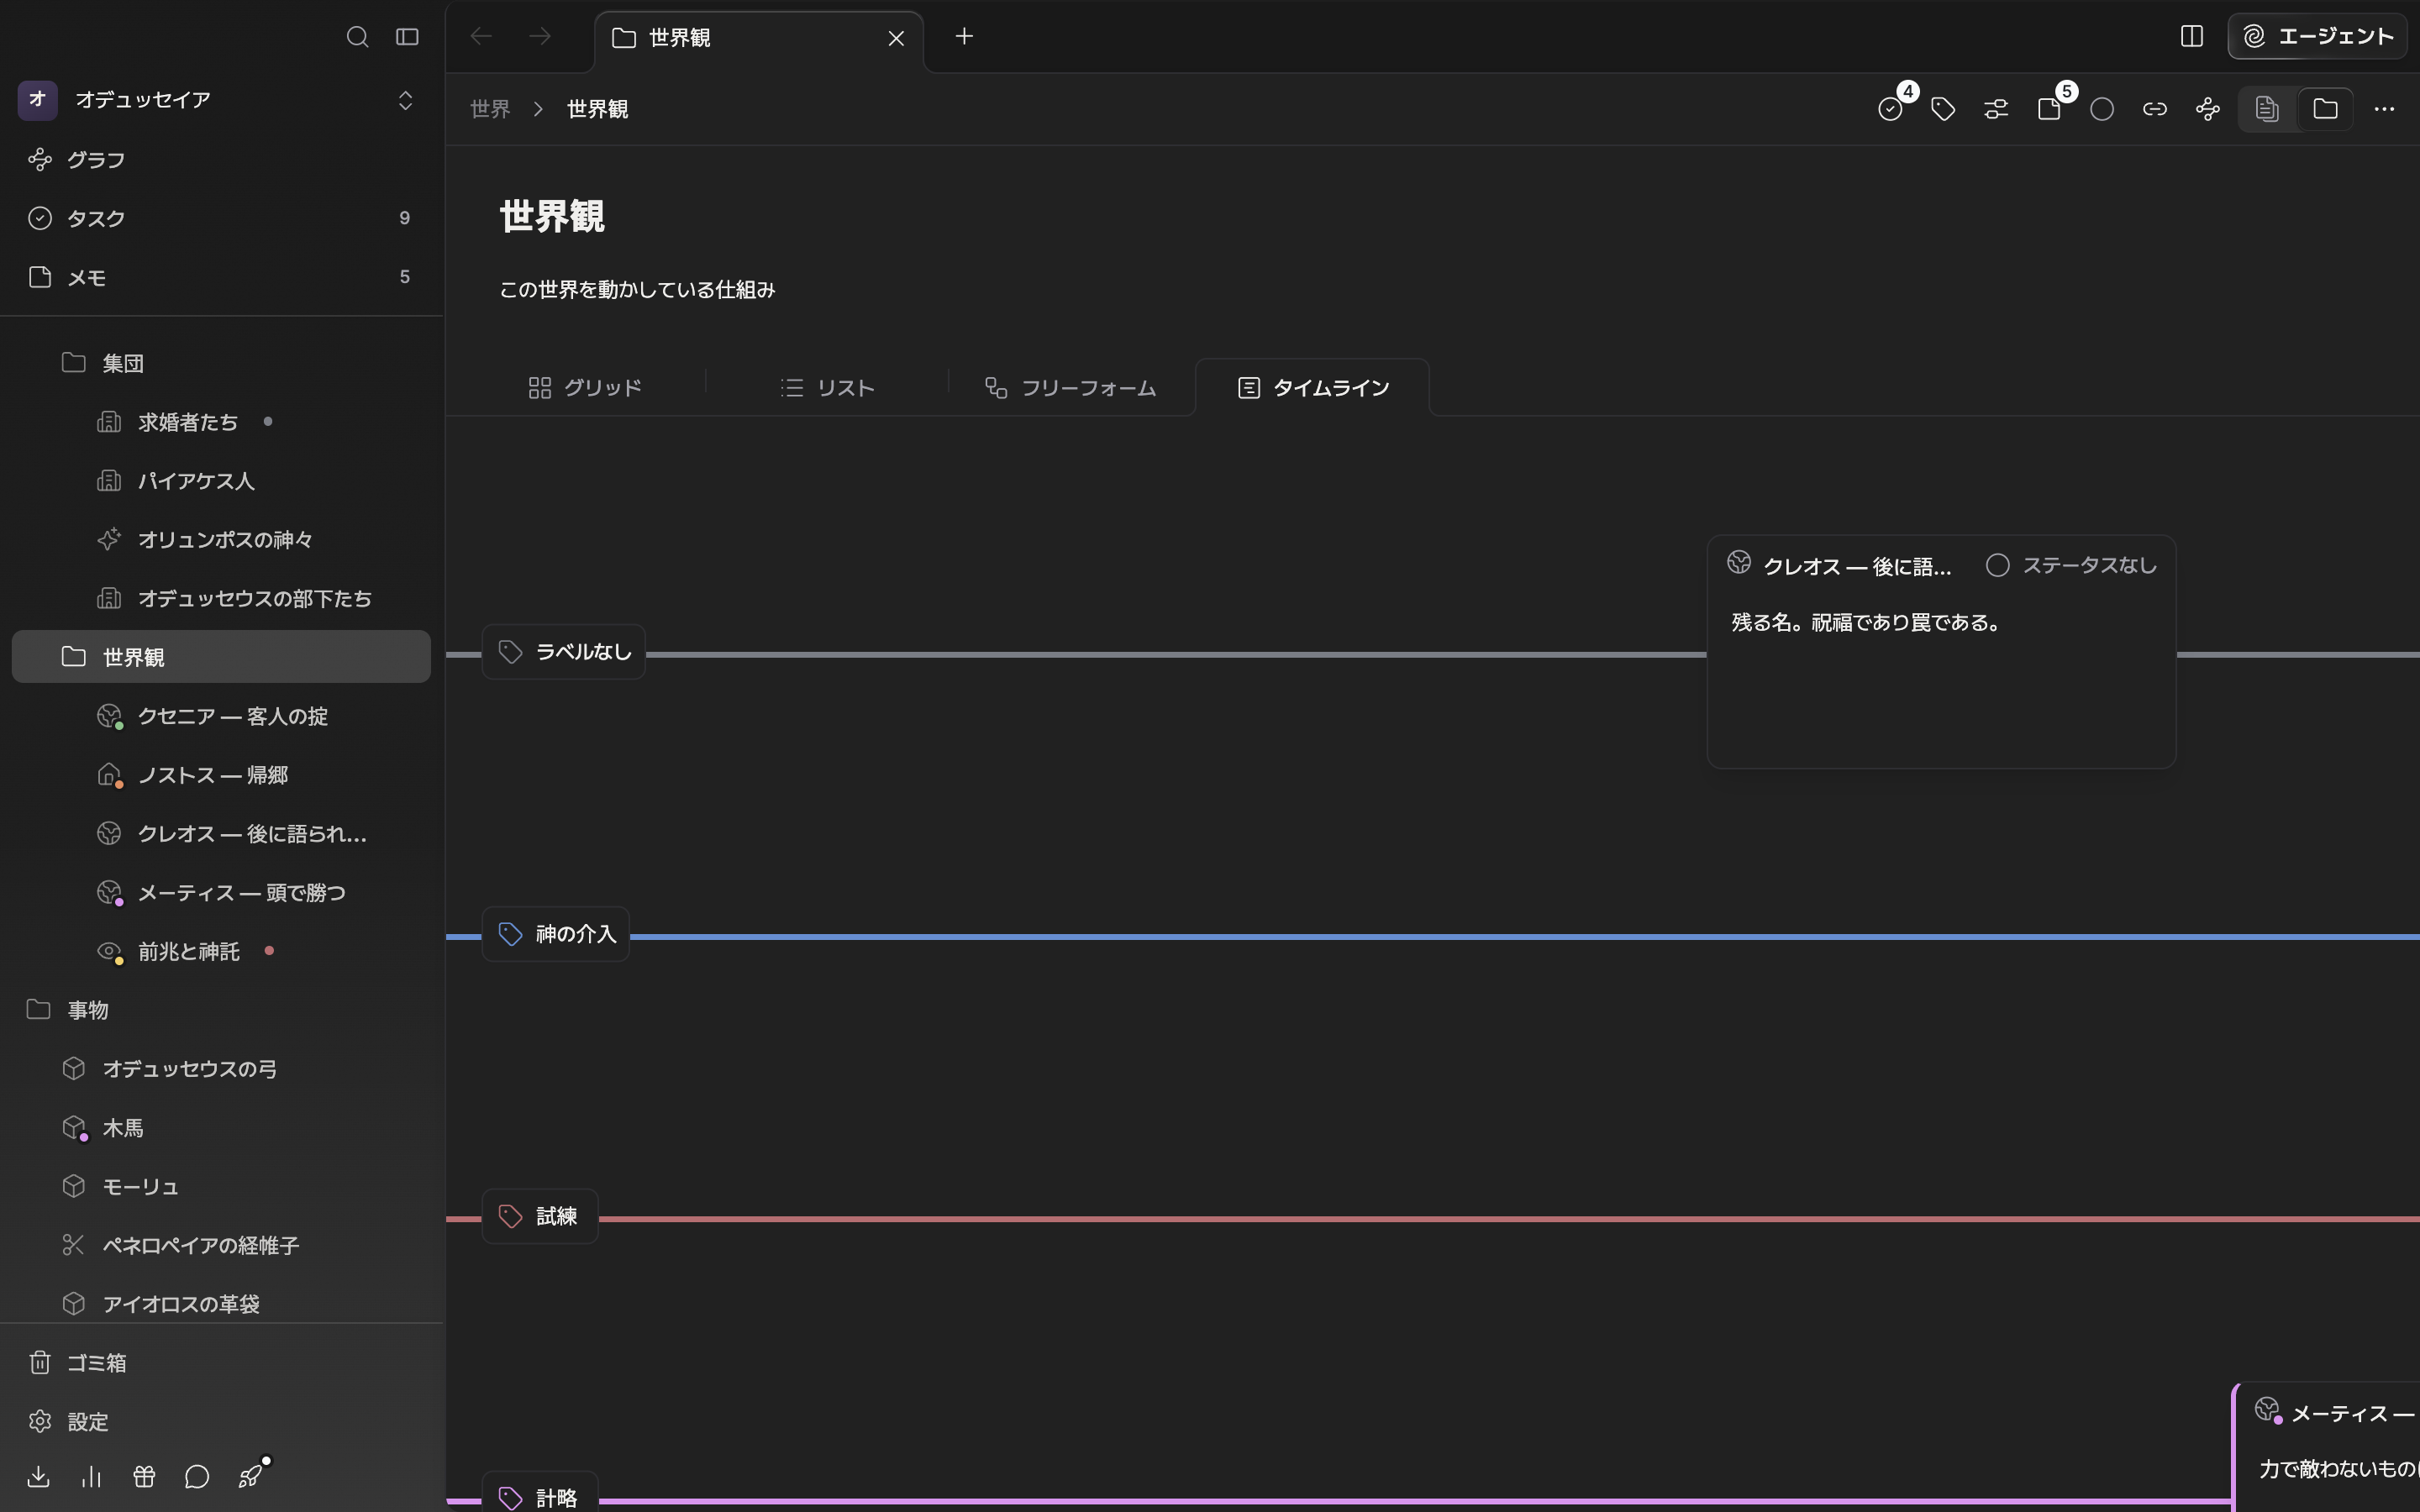Open the tasks checkmark icon with badge 4
This screenshot has height=1512, width=2420.
1890,109
